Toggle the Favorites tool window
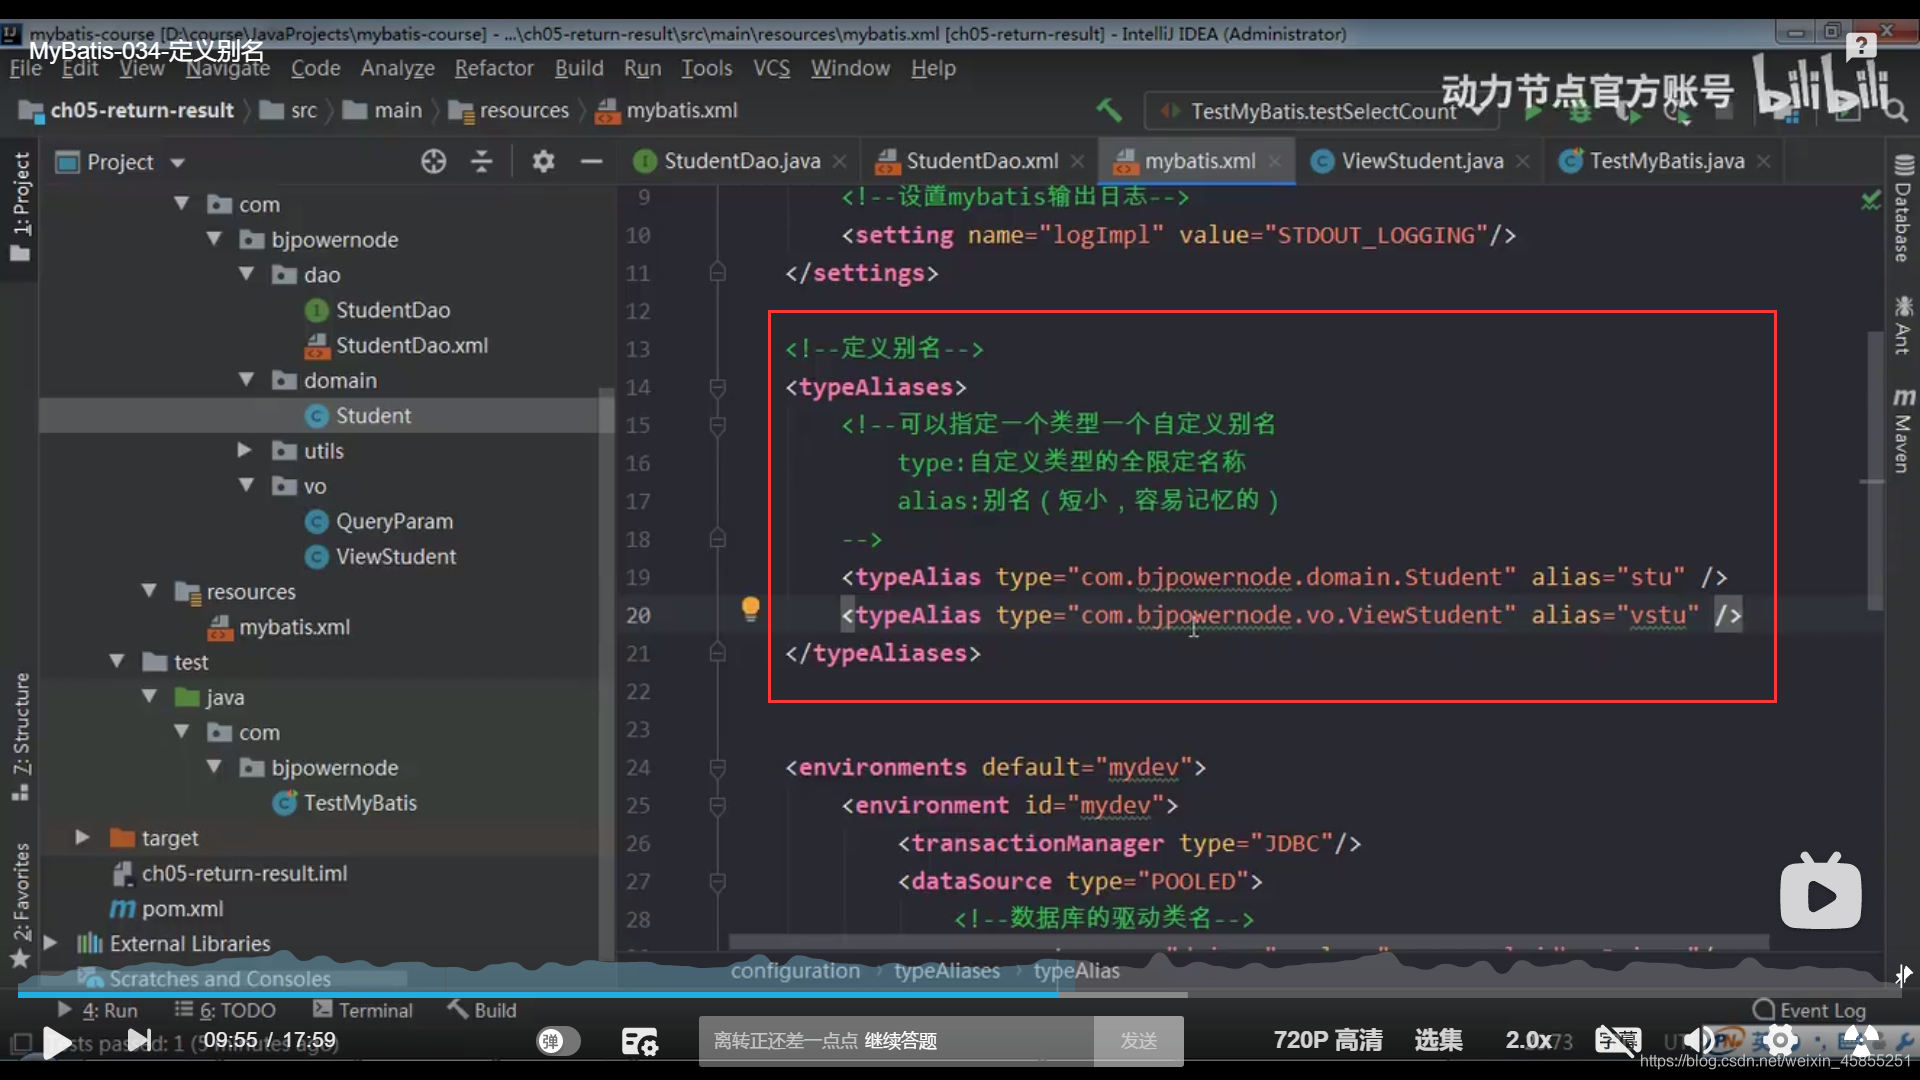 20,905
